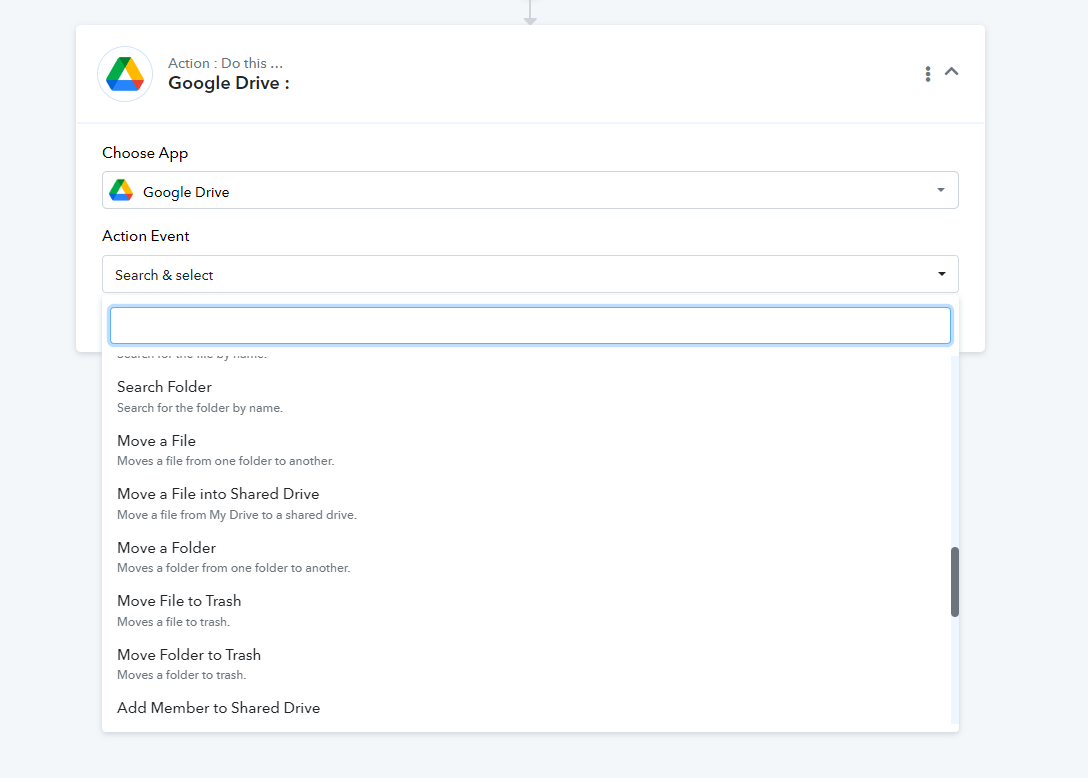
Task: Open the three-dot step options menu
Action: click(x=928, y=74)
